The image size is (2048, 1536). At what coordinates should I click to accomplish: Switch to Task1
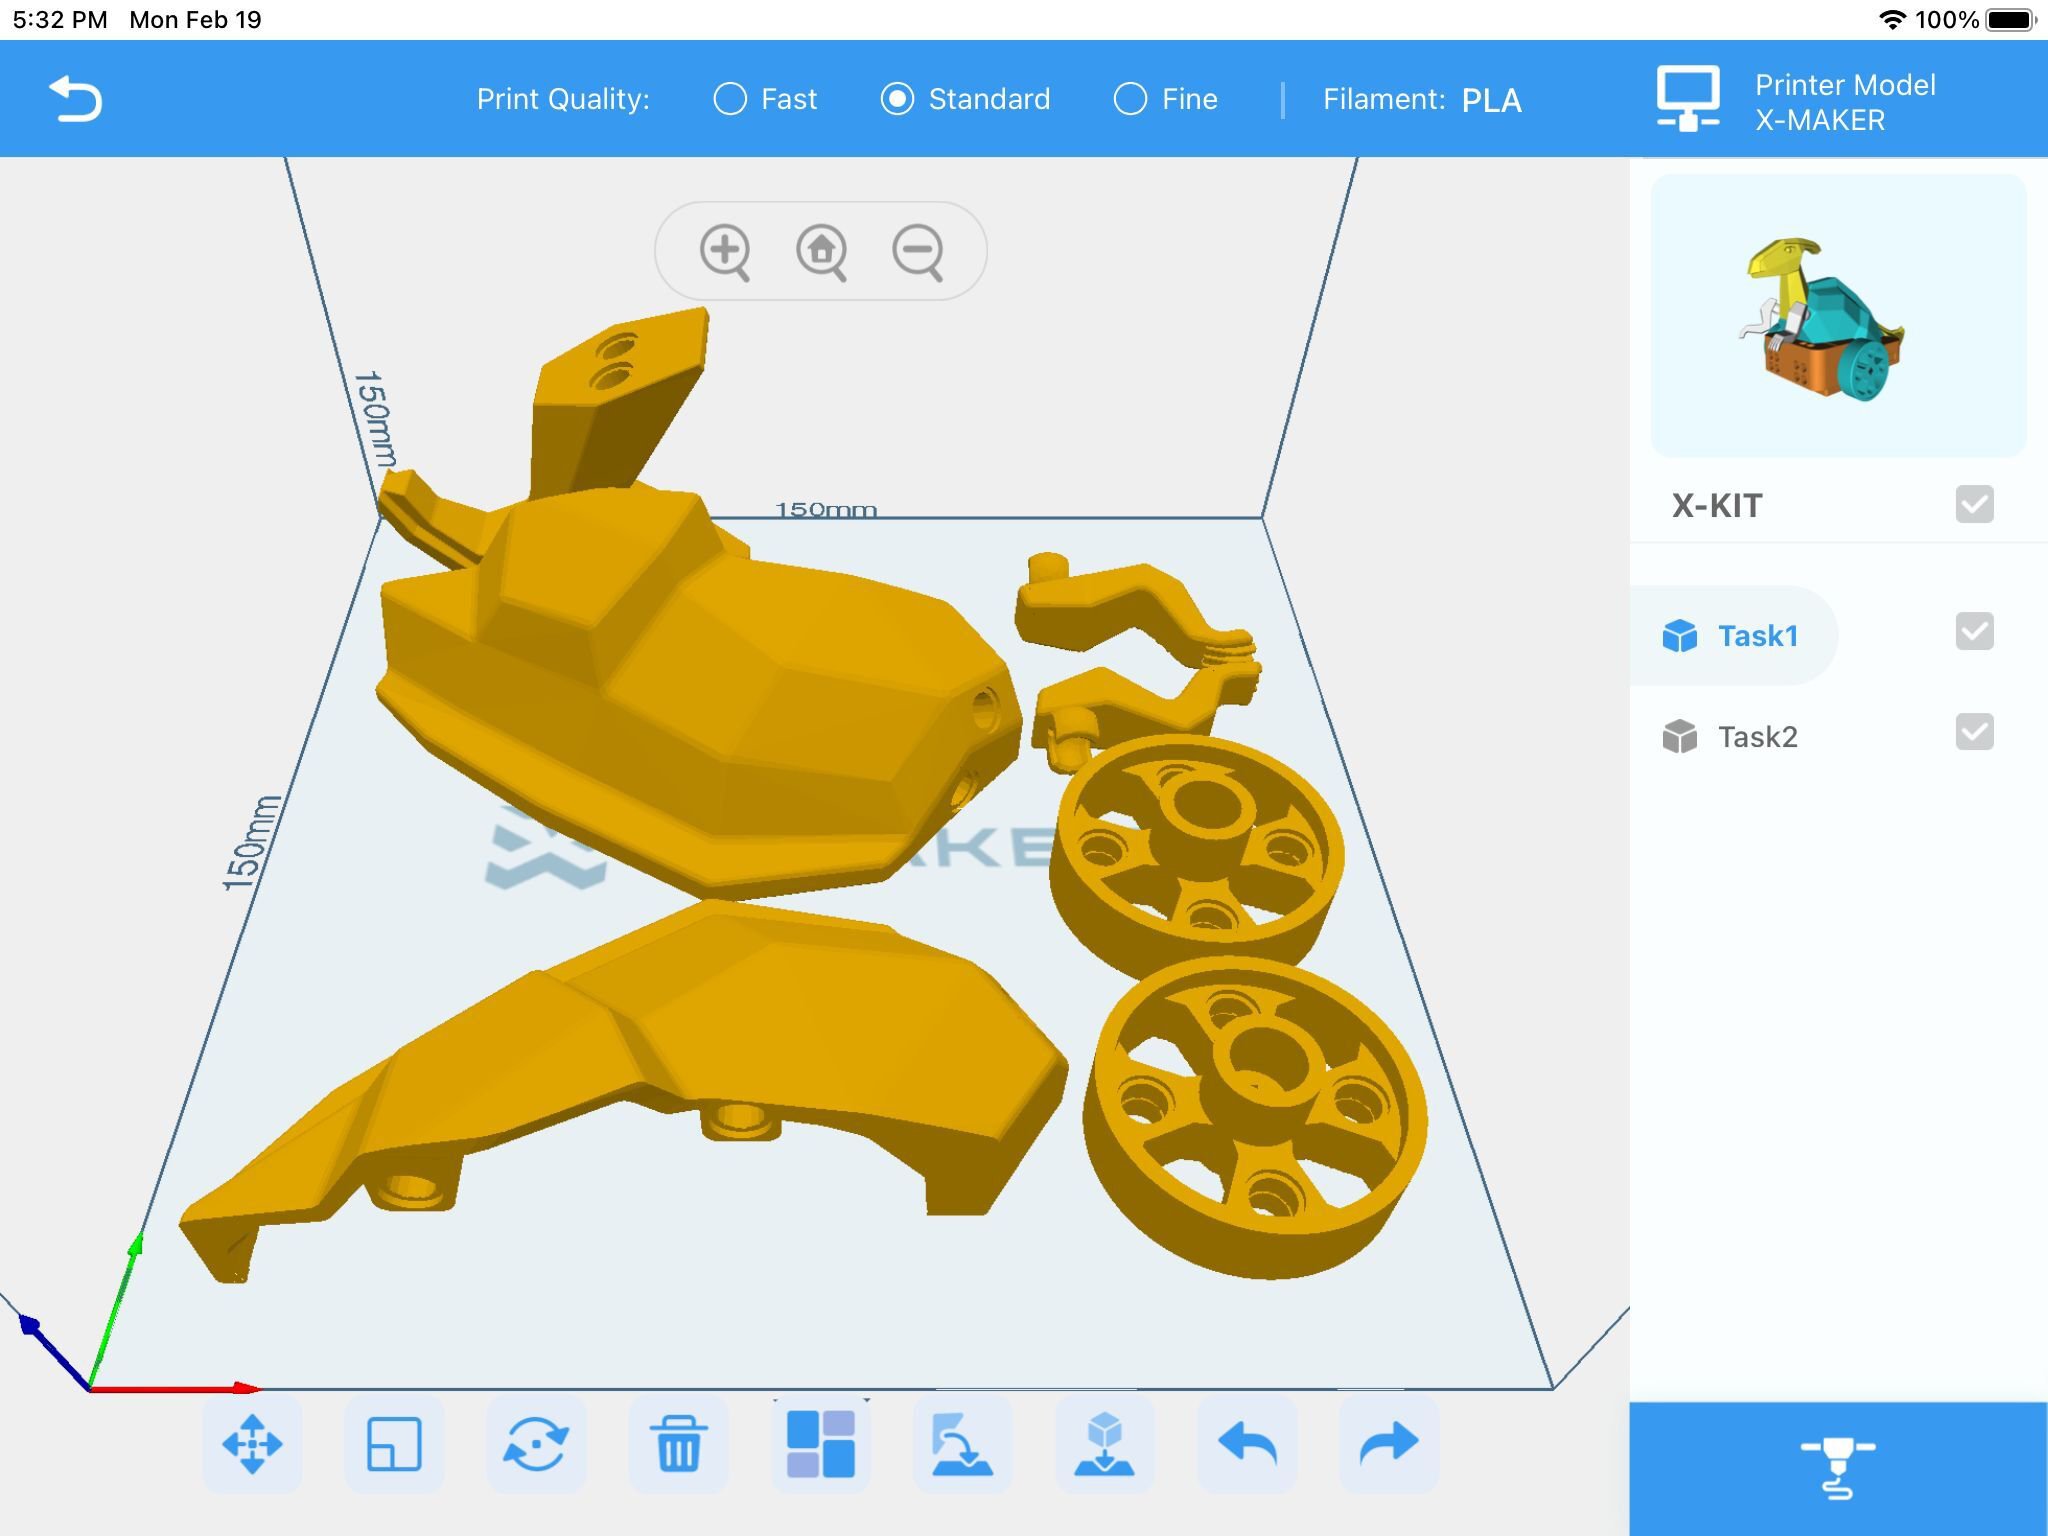pos(1733,636)
